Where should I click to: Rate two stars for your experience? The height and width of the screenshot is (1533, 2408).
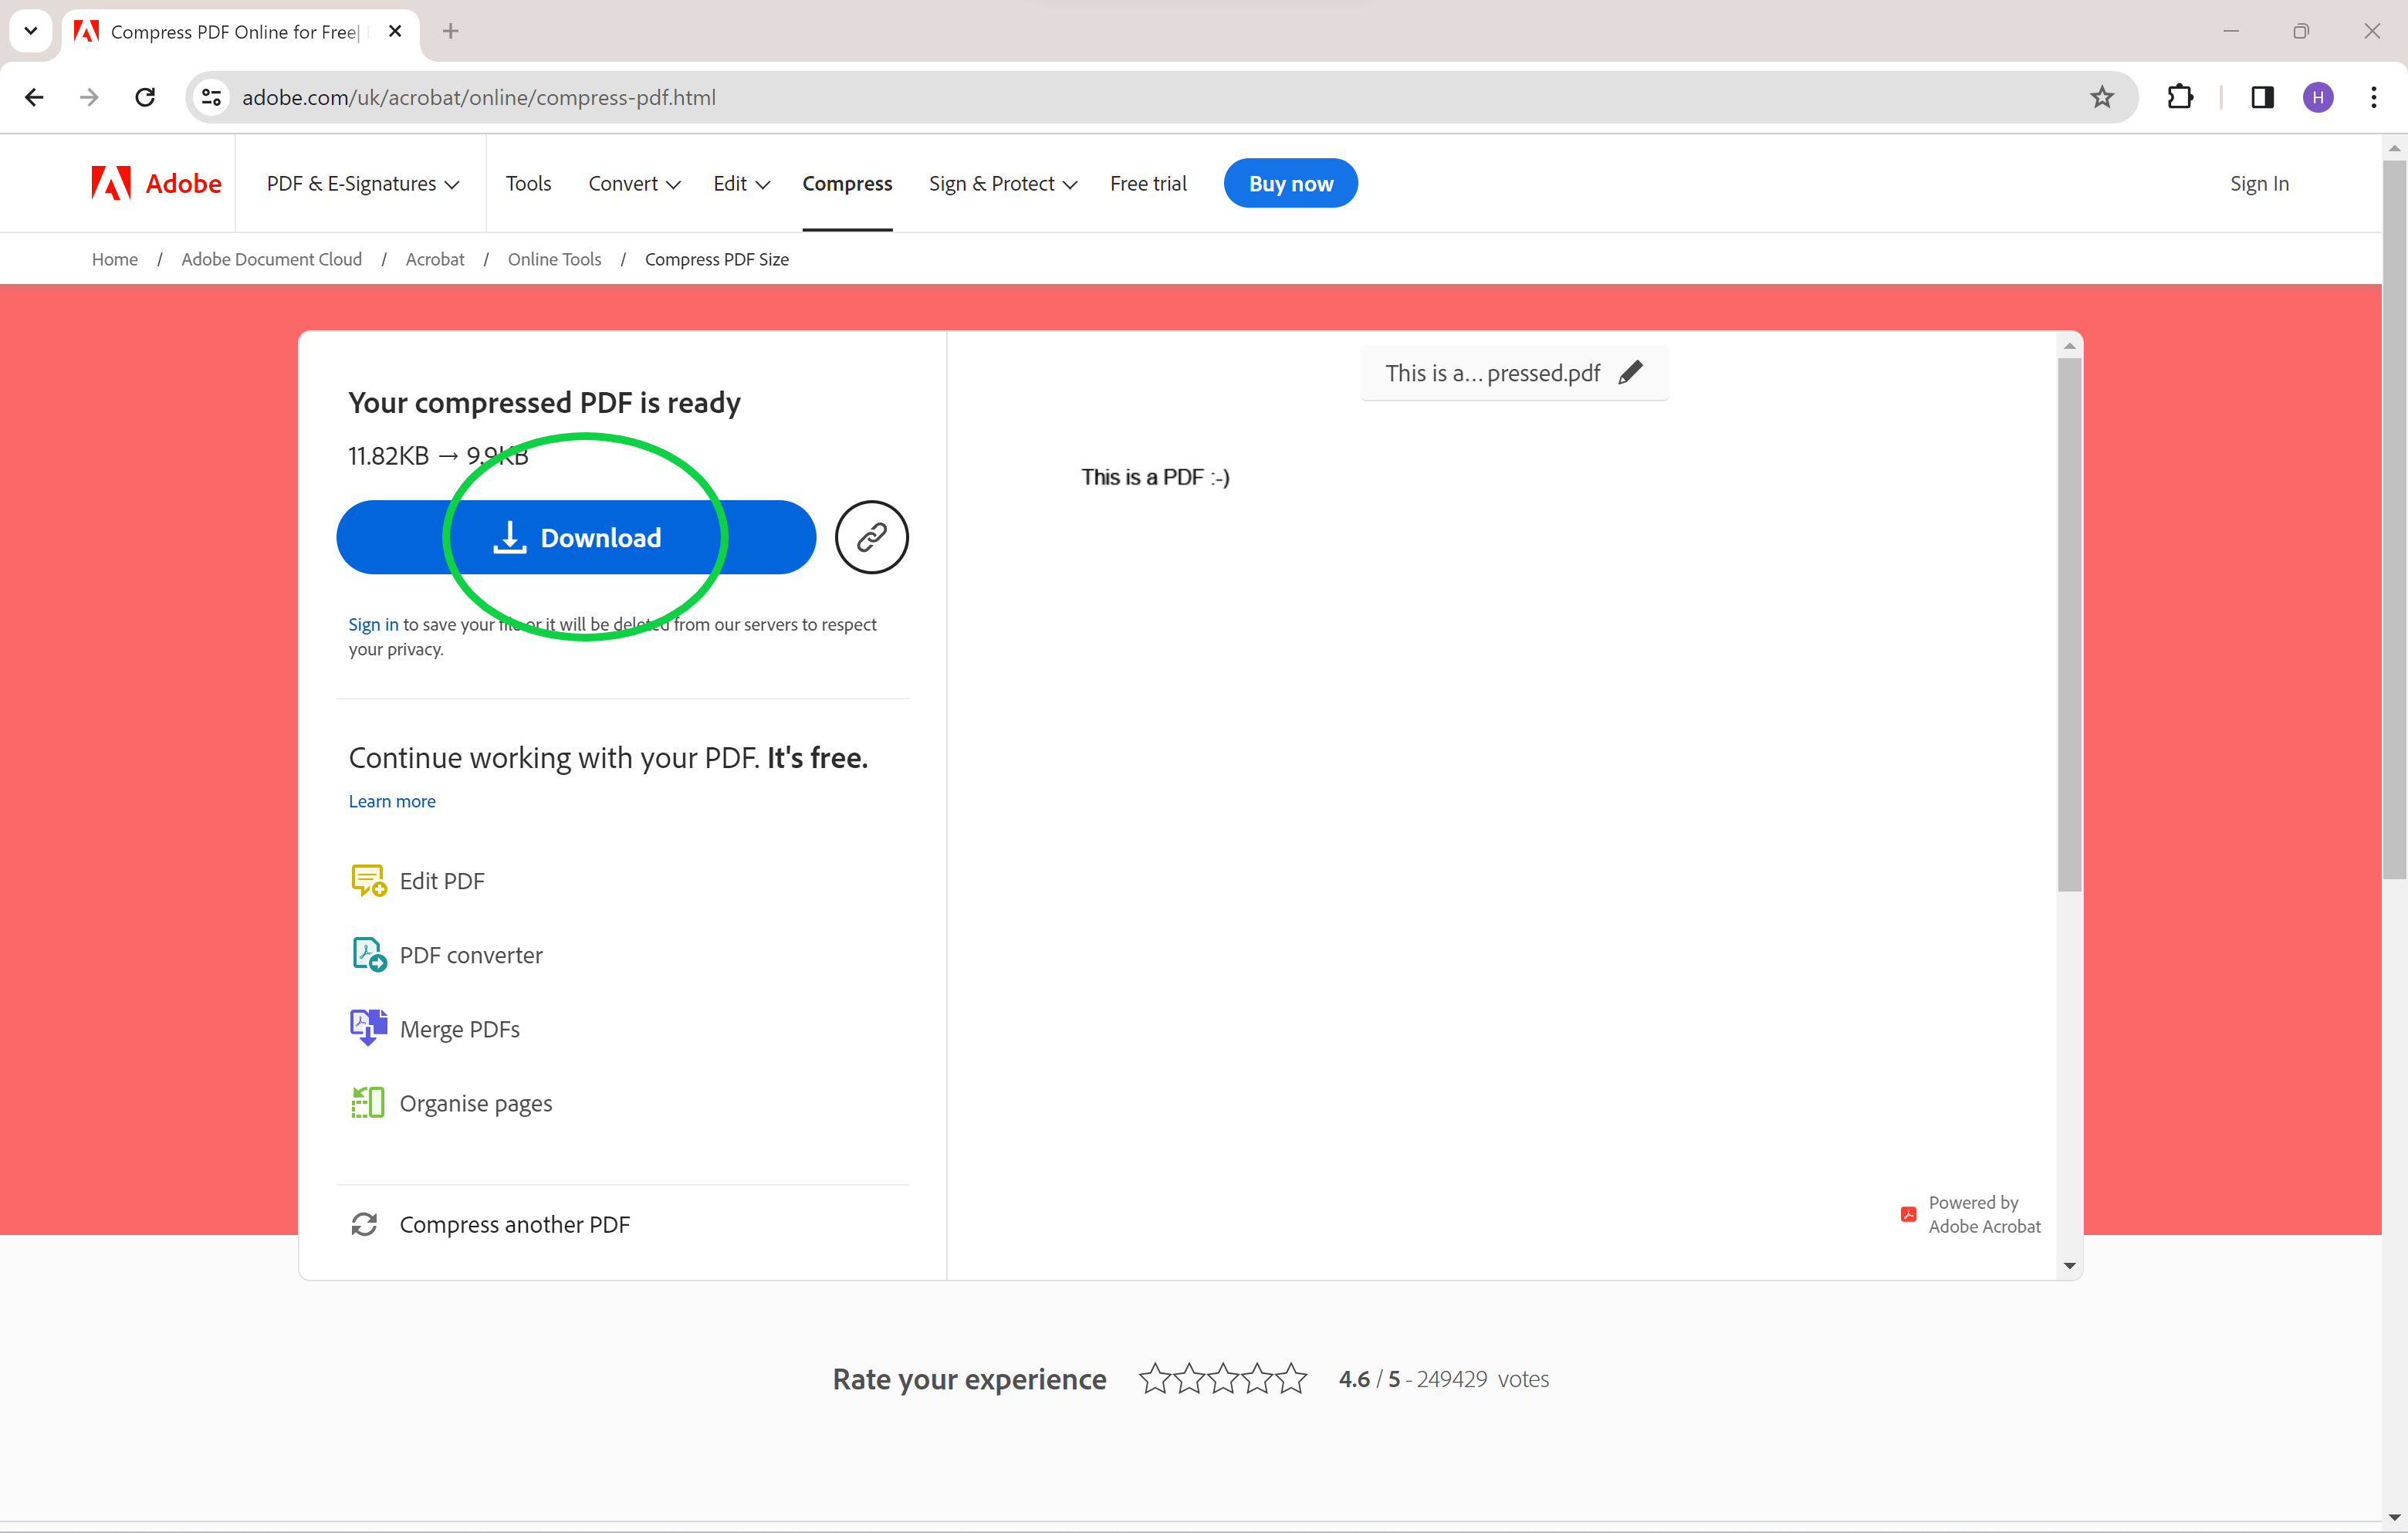pos(1189,1378)
